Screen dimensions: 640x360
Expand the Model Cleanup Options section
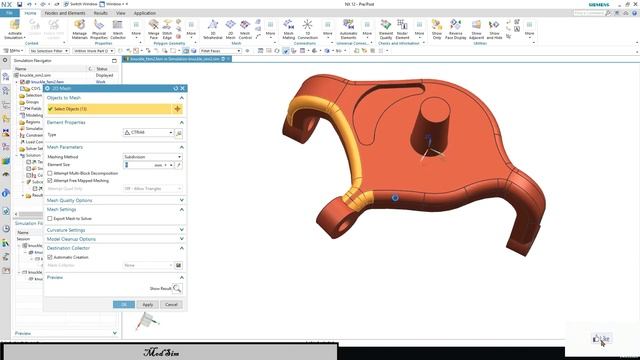point(182,239)
